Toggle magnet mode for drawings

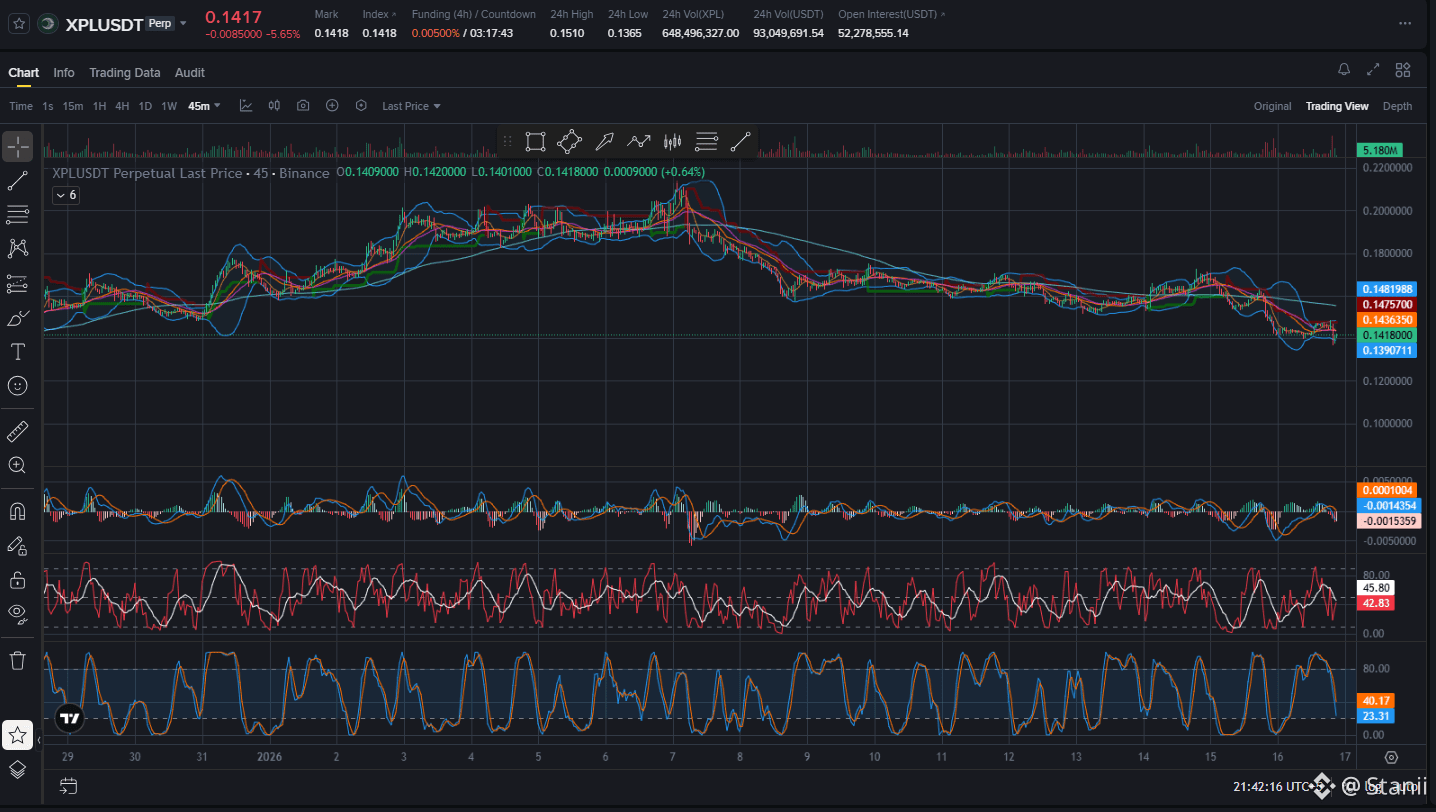click(x=17, y=511)
